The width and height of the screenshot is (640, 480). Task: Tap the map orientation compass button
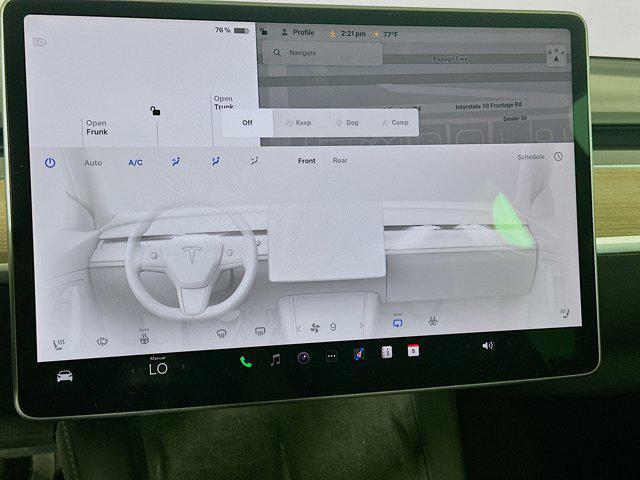556,56
